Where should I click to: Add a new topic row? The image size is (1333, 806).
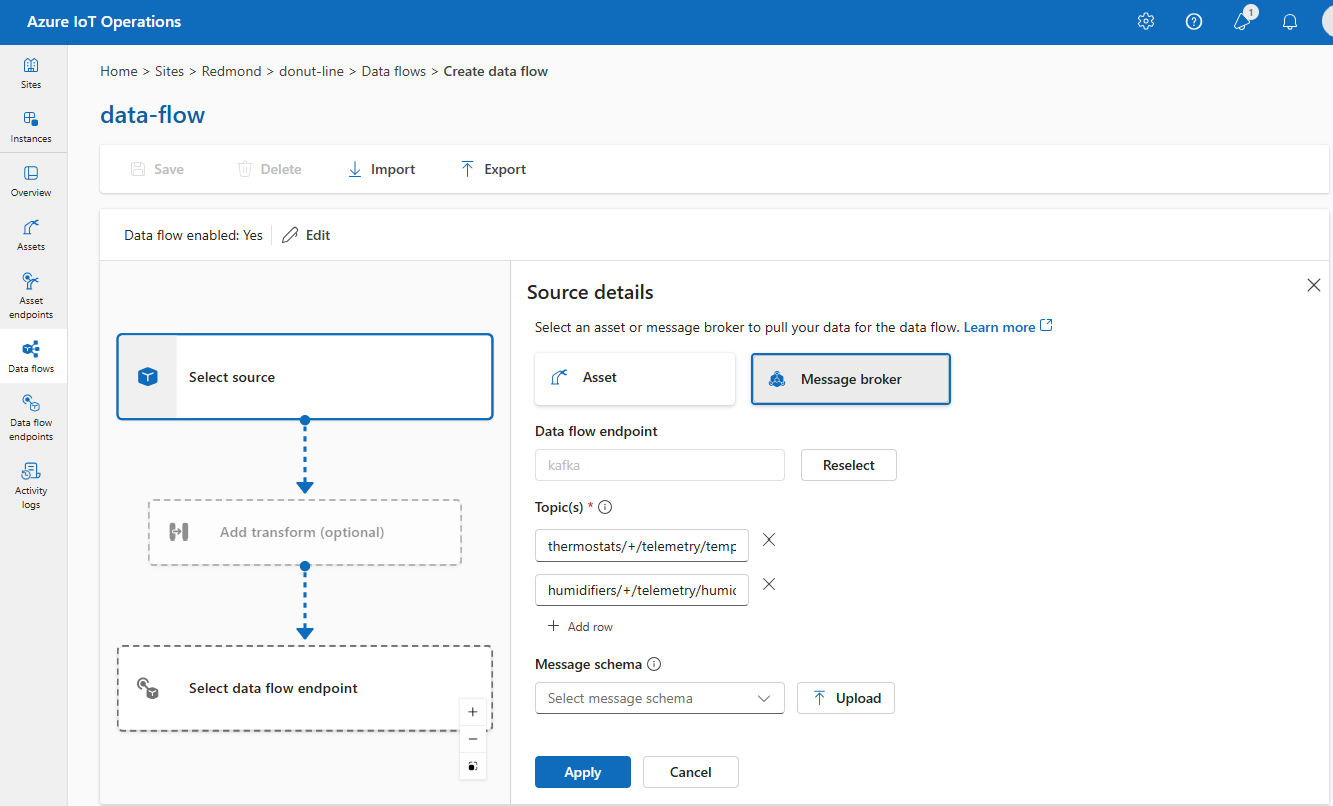tap(580, 627)
